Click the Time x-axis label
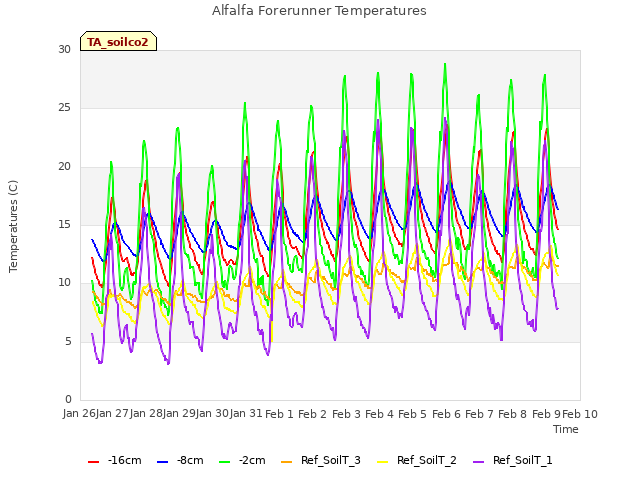Viewport: 640px width, 480px height. (566, 429)
